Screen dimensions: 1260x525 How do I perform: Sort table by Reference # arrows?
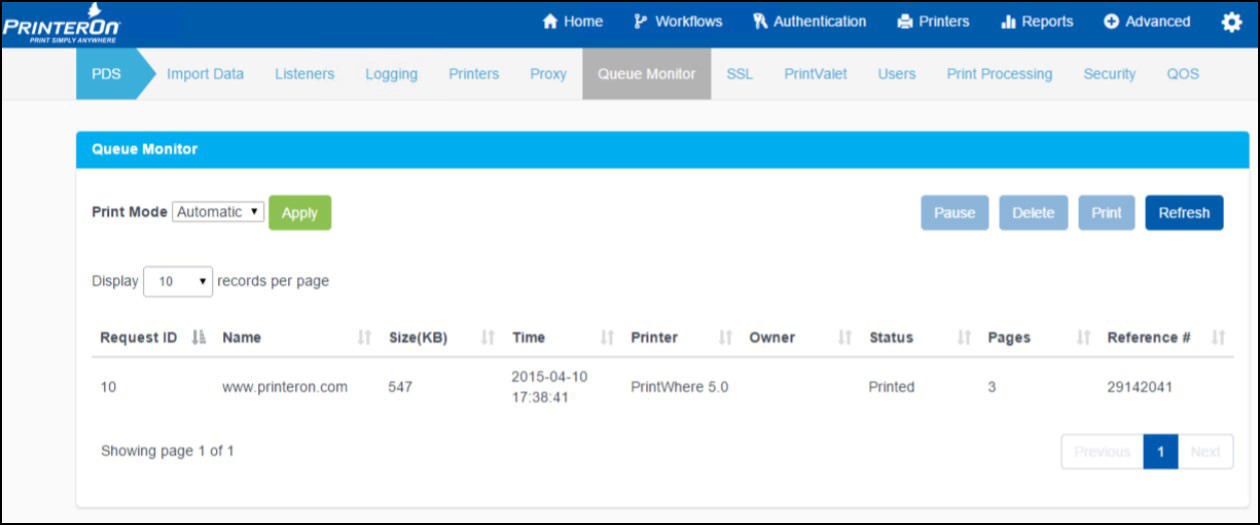click(x=1218, y=338)
